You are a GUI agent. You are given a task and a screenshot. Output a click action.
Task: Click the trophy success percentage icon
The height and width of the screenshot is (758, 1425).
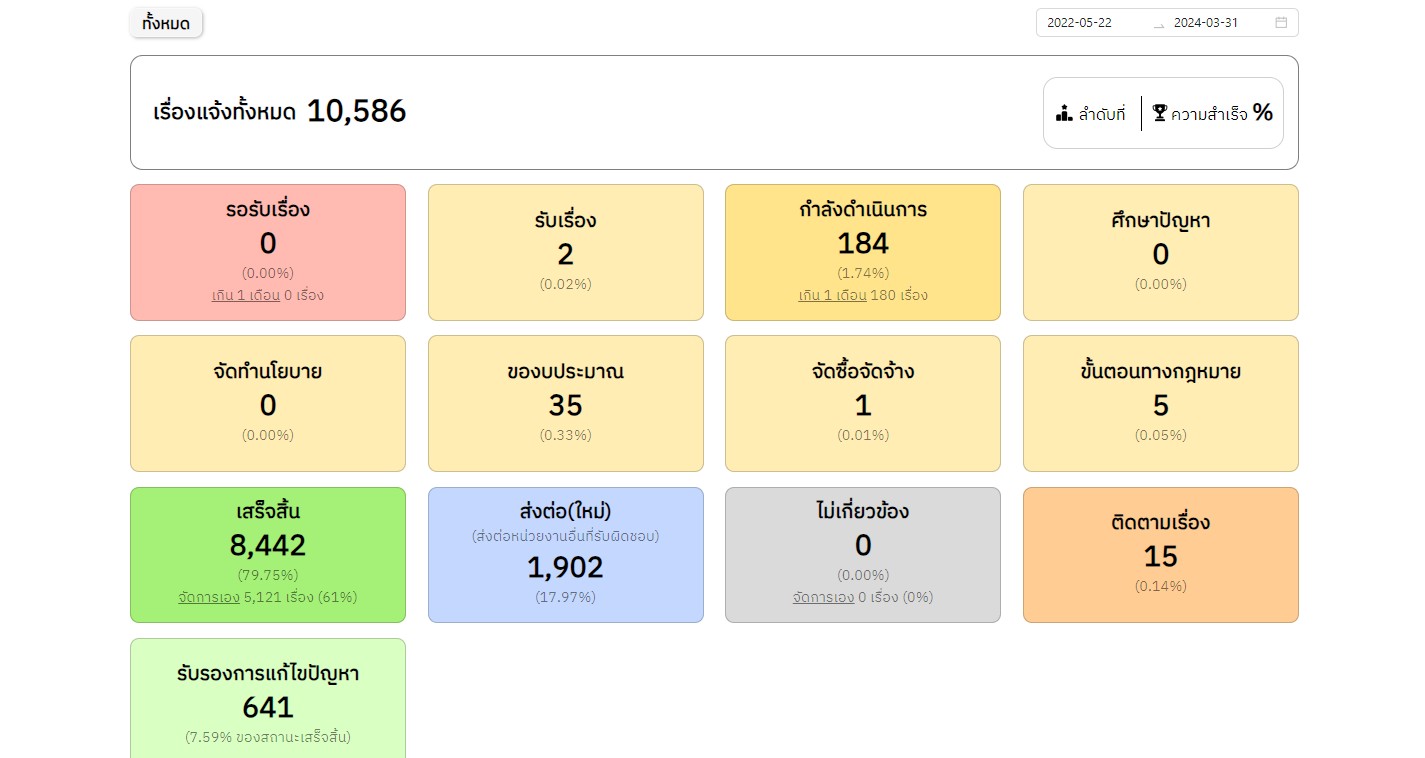pyautogui.click(x=1160, y=113)
